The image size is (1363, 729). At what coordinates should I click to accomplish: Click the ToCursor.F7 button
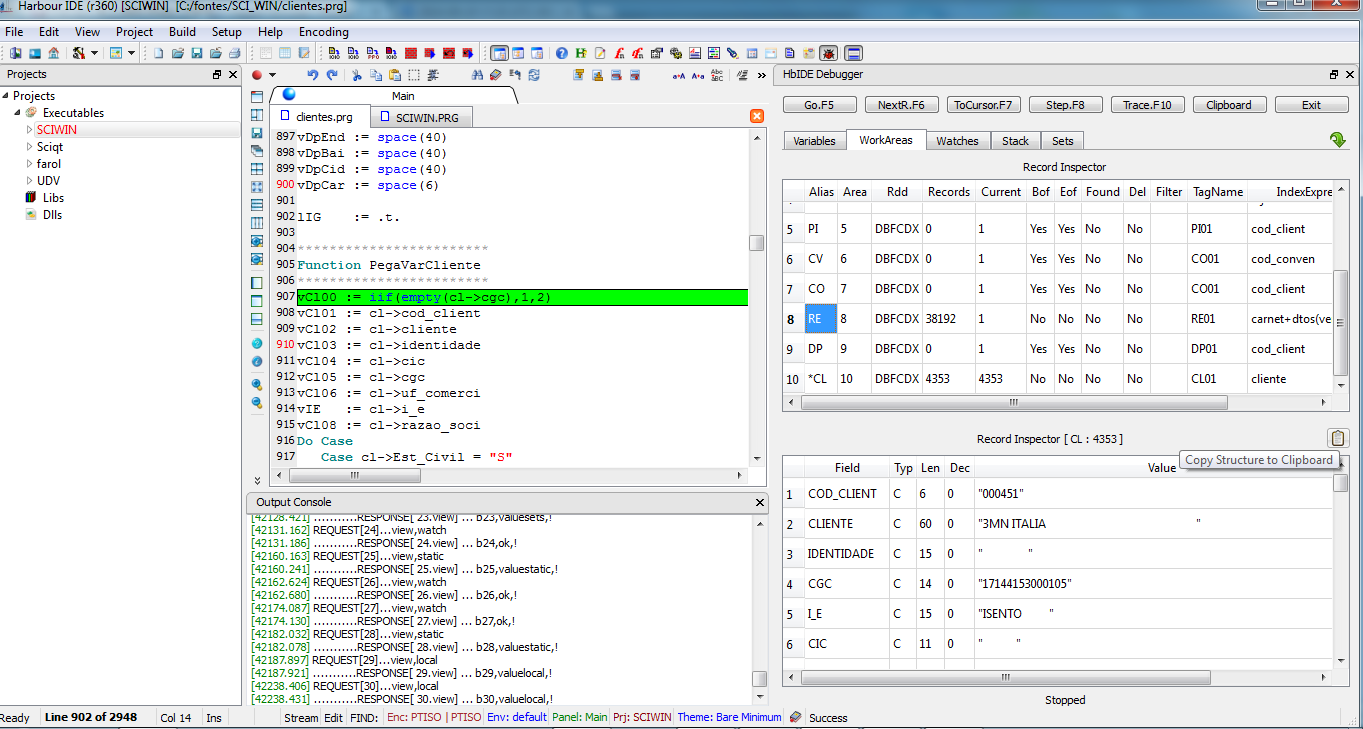click(x=982, y=105)
